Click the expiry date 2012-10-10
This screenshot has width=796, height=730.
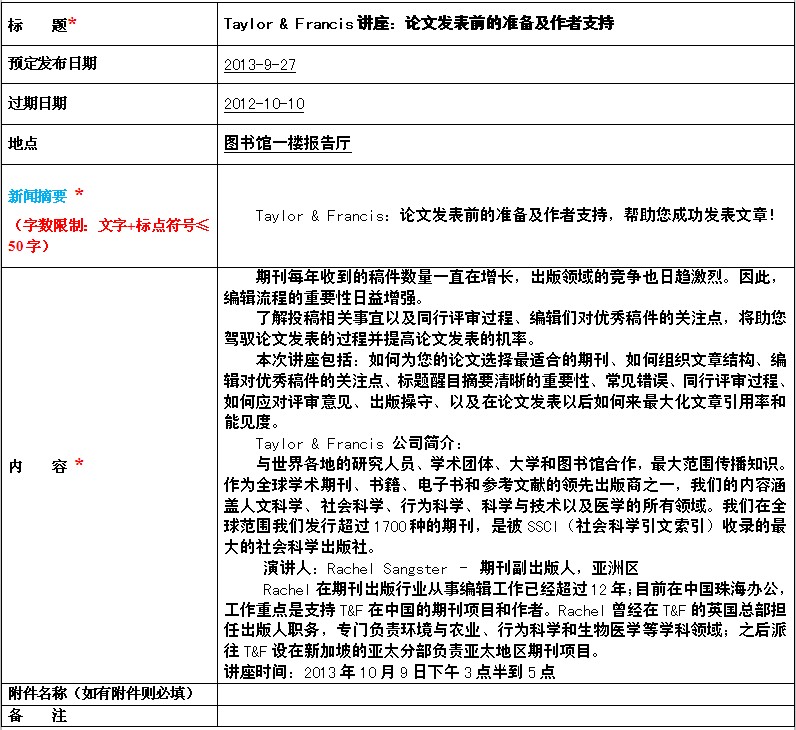point(264,104)
